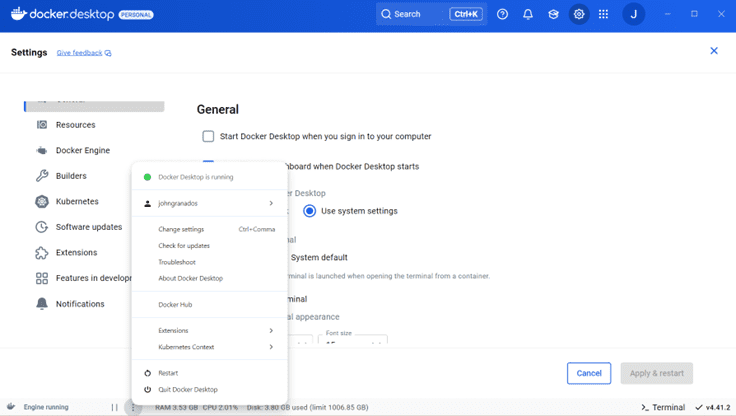Screen dimensions: 736x416
Task: Open the Terminal button in the status bar
Action: (x=663, y=407)
